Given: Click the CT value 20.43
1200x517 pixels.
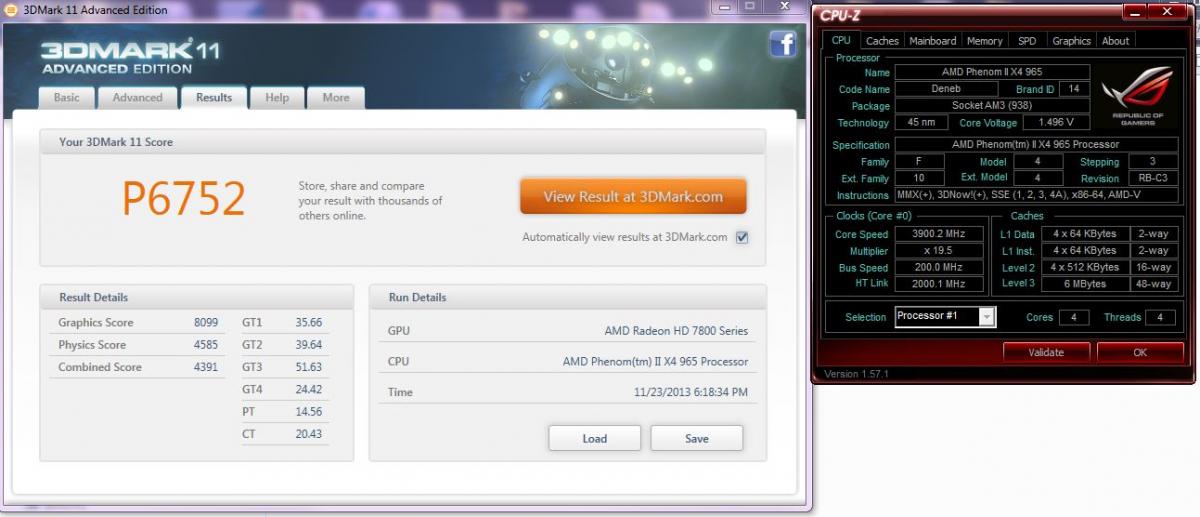Looking at the screenshot, I should (x=308, y=433).
